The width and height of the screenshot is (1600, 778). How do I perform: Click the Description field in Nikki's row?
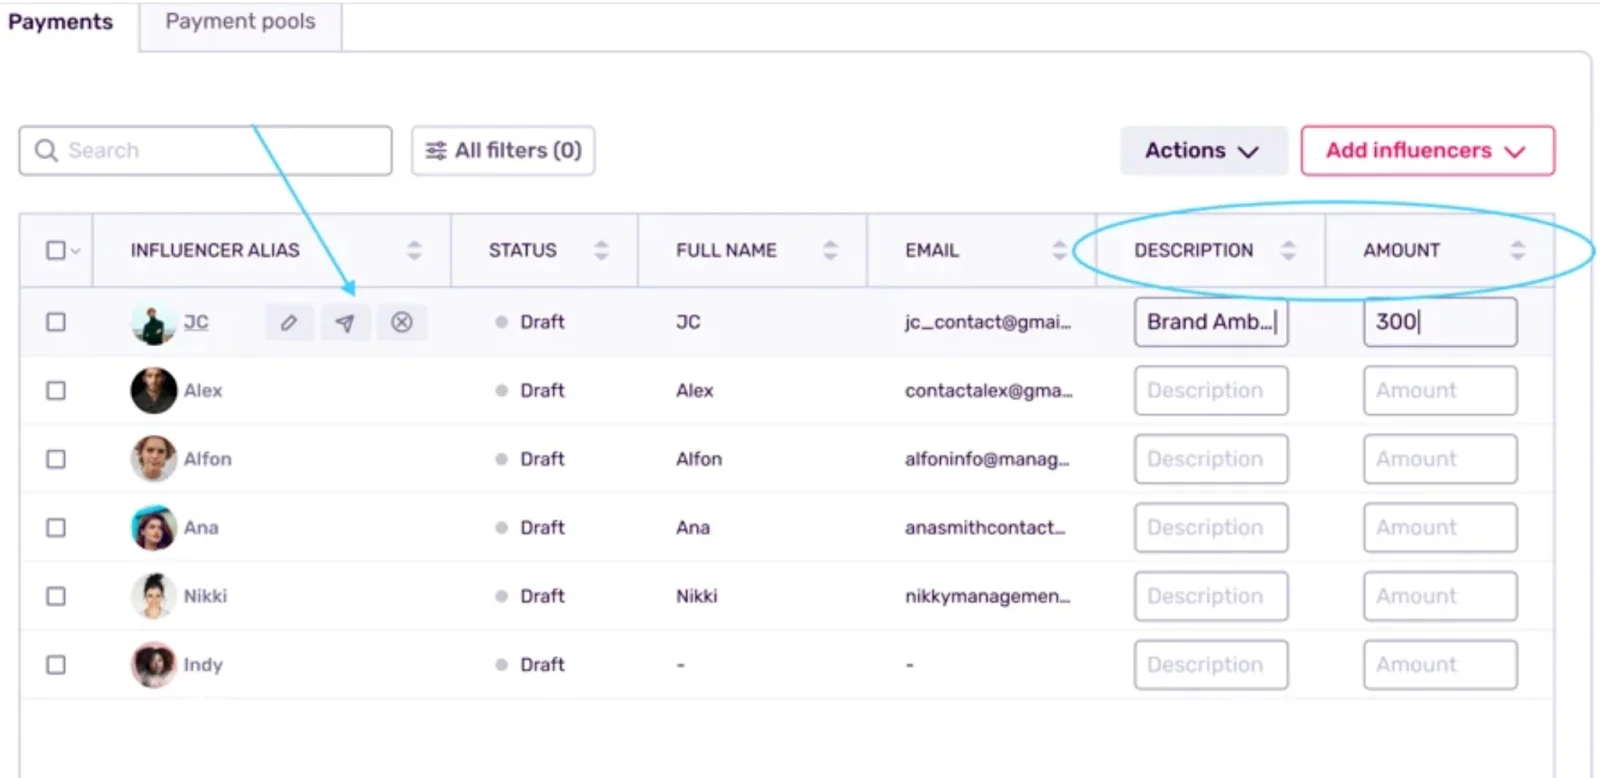[1211, 596]
